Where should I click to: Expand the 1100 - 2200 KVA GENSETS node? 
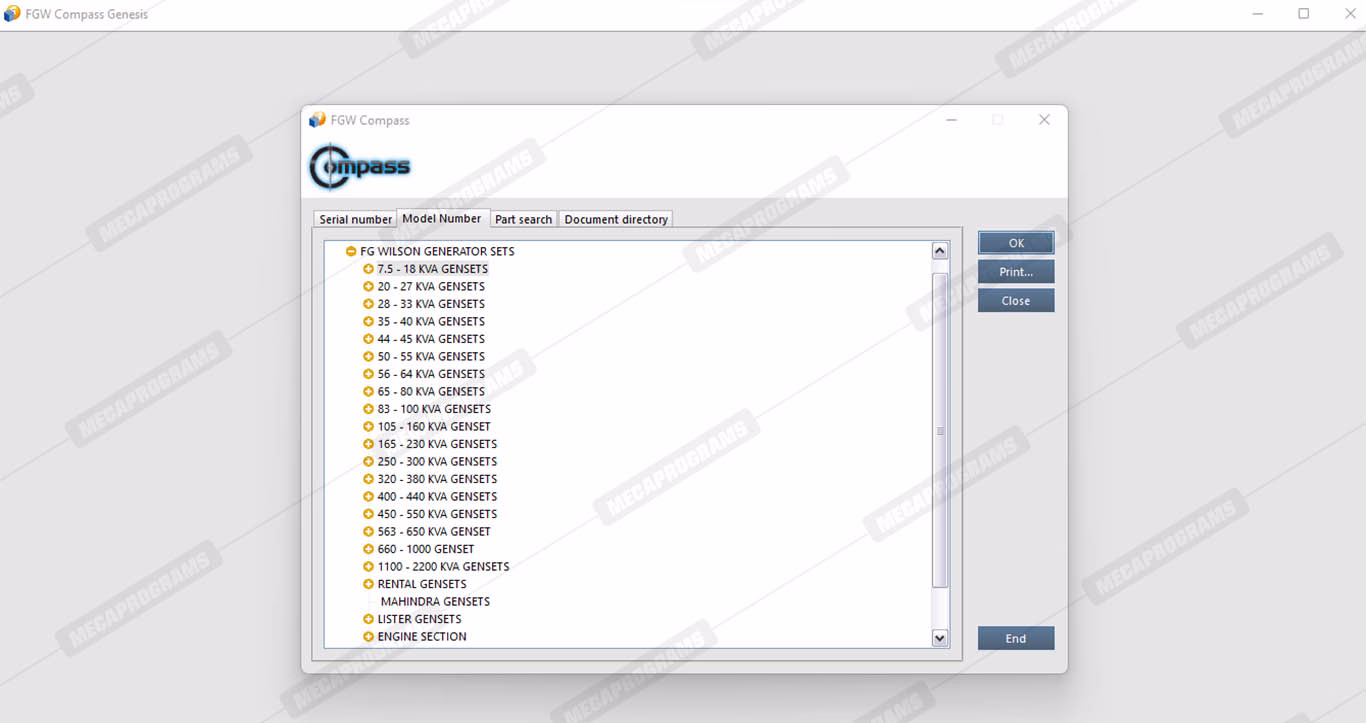(x=368, y=567)
